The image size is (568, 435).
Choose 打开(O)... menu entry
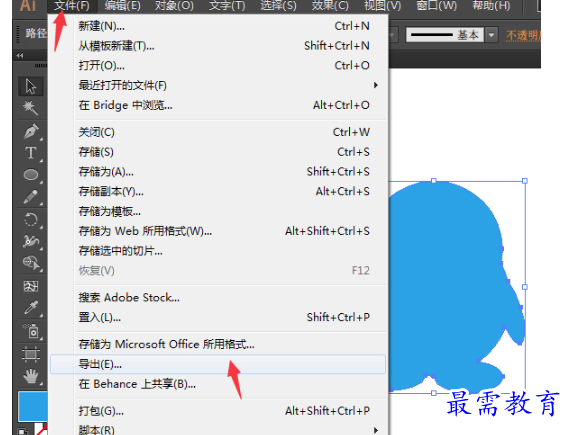pyautogui.click(x=218, y=66)
